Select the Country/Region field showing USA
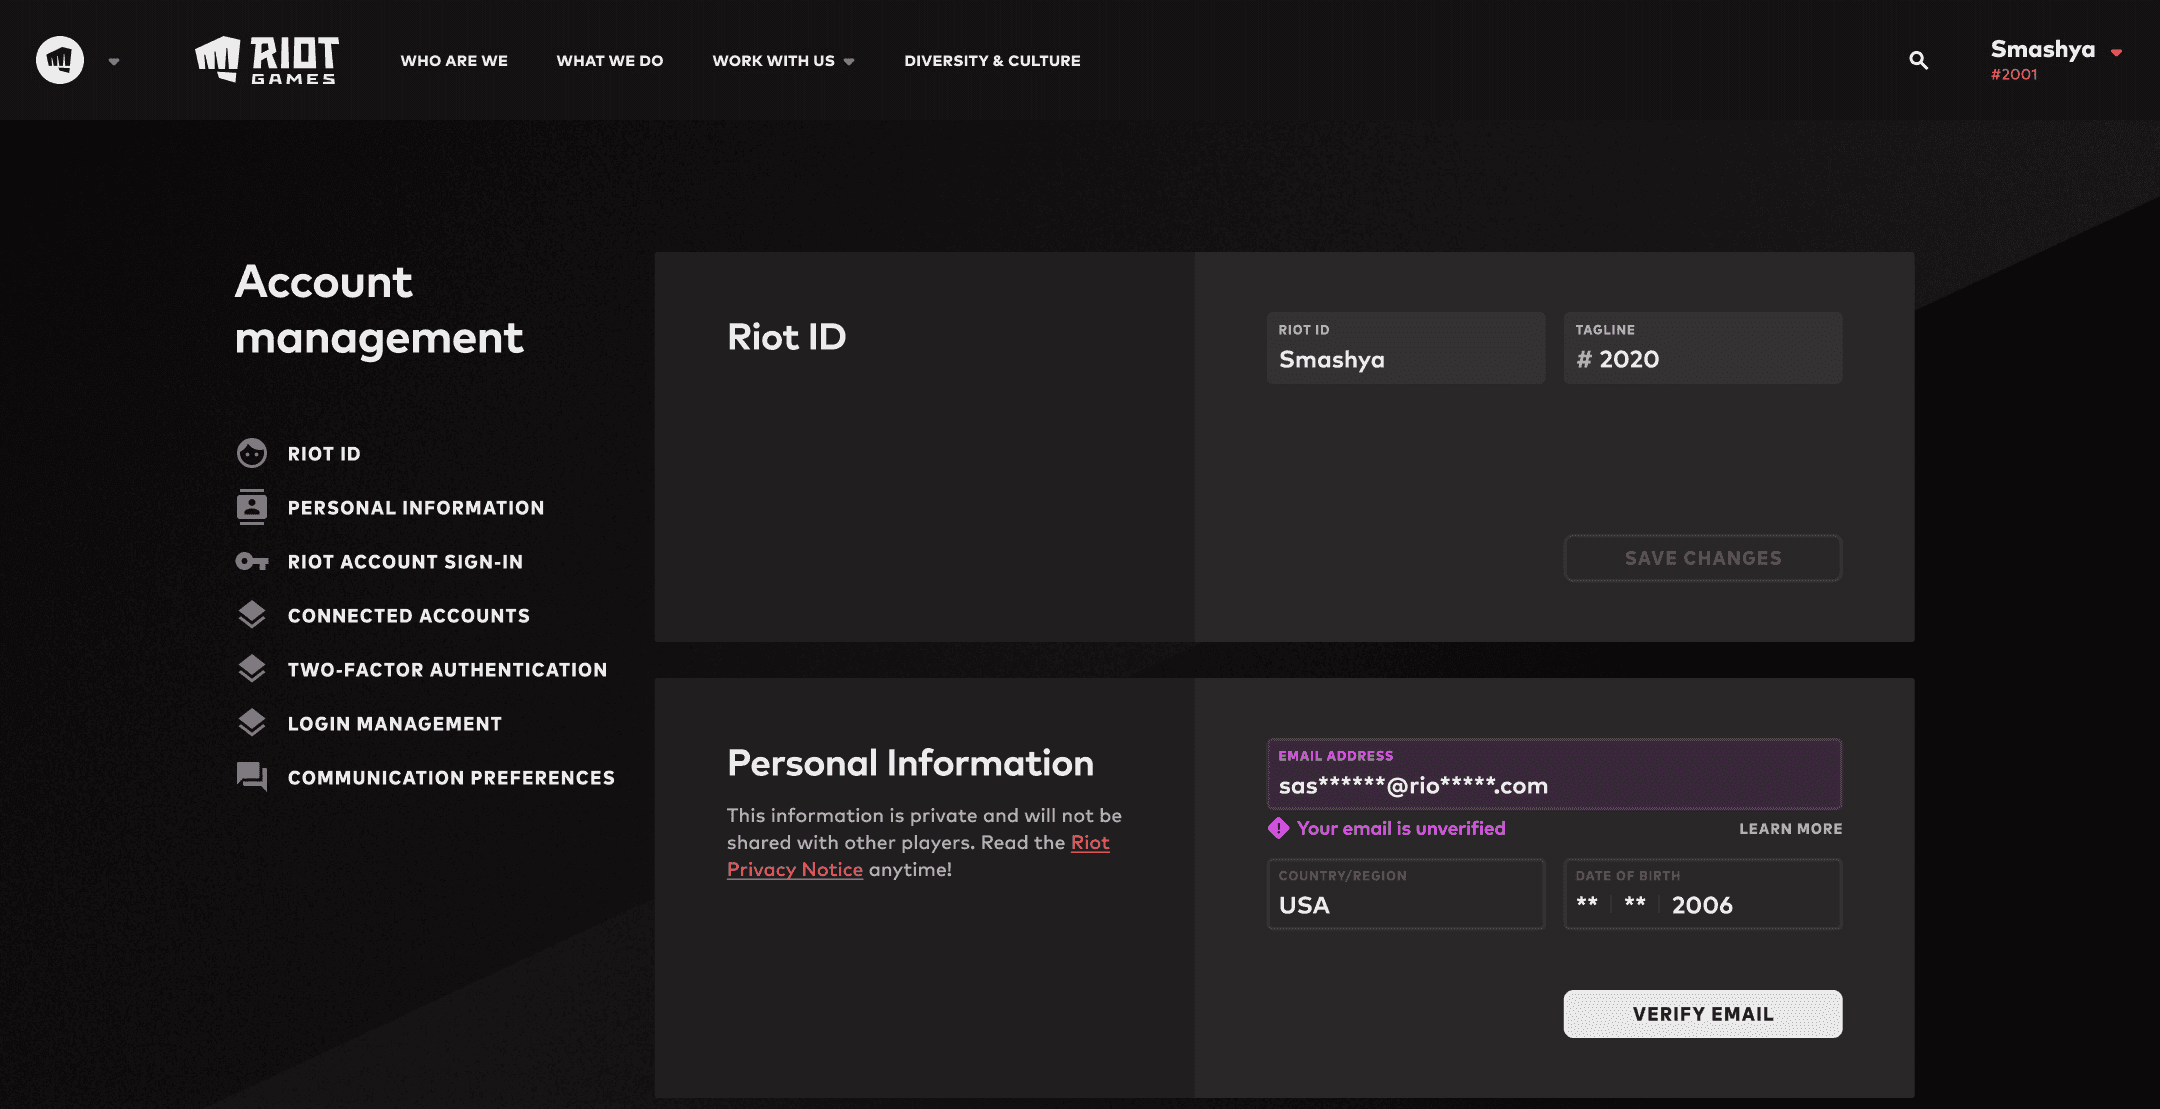Image resolution: width=2160 pixels, height=1109 pixels. 1406,894
